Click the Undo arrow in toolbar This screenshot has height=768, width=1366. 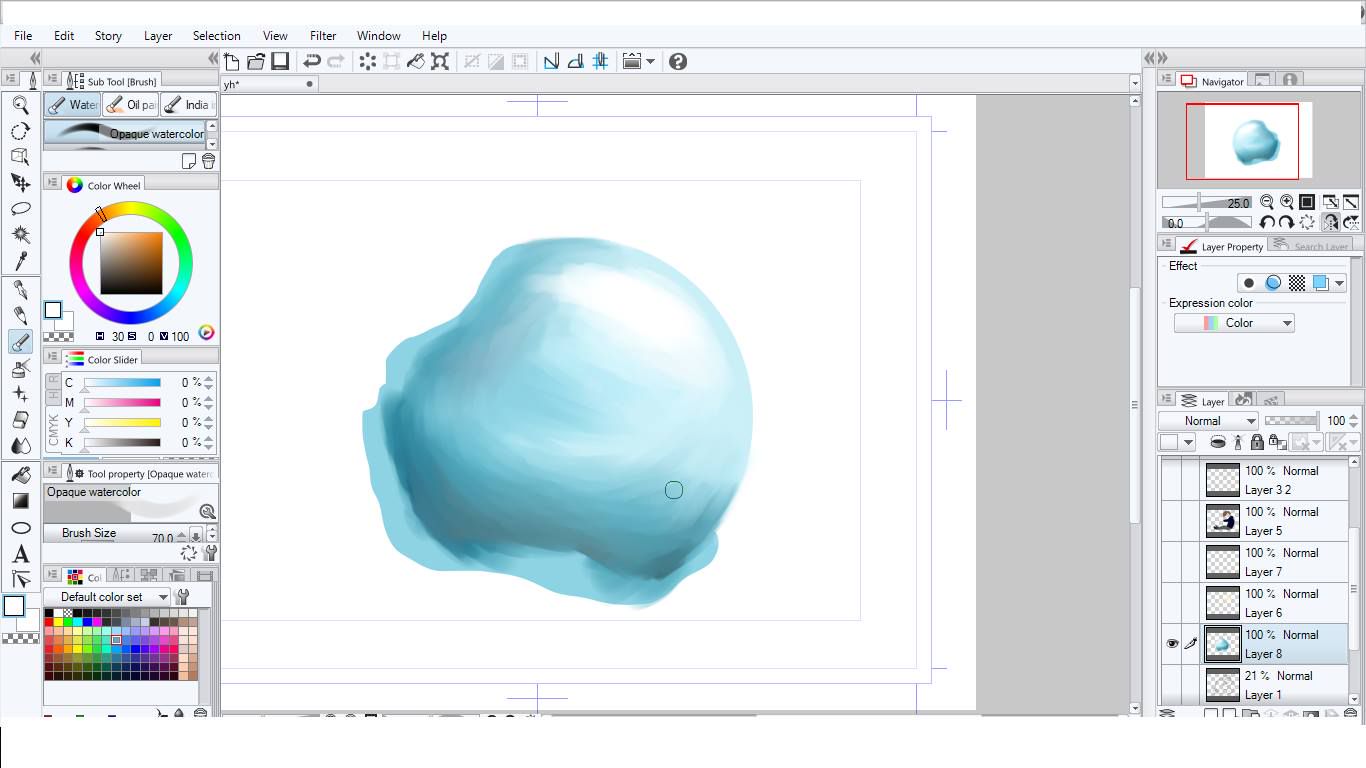pyautogui.click(x=312, y=62)
